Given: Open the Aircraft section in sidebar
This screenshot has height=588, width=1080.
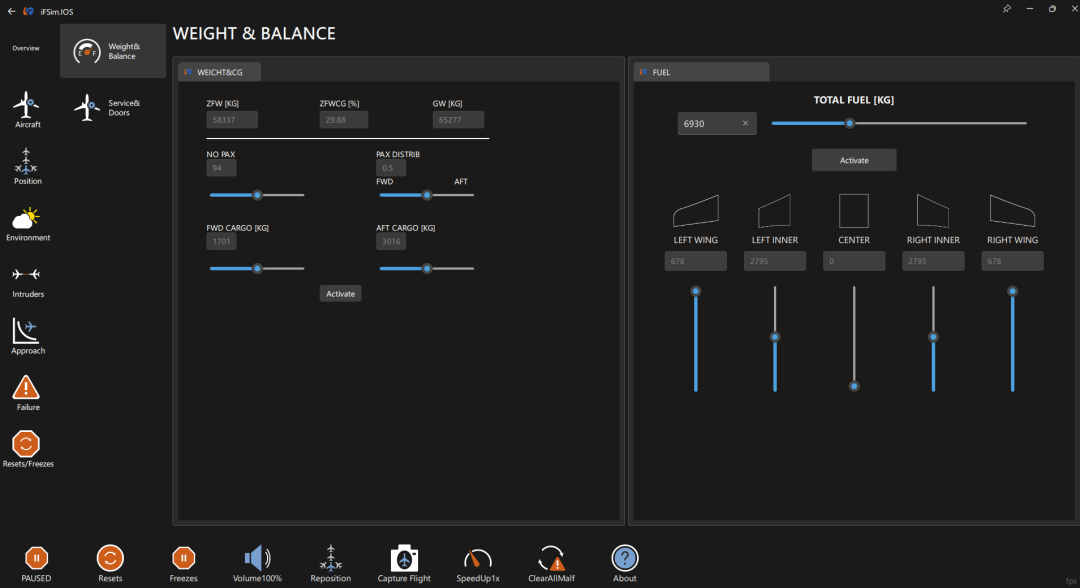Looking at the screenshot, I should click(27, 106).
